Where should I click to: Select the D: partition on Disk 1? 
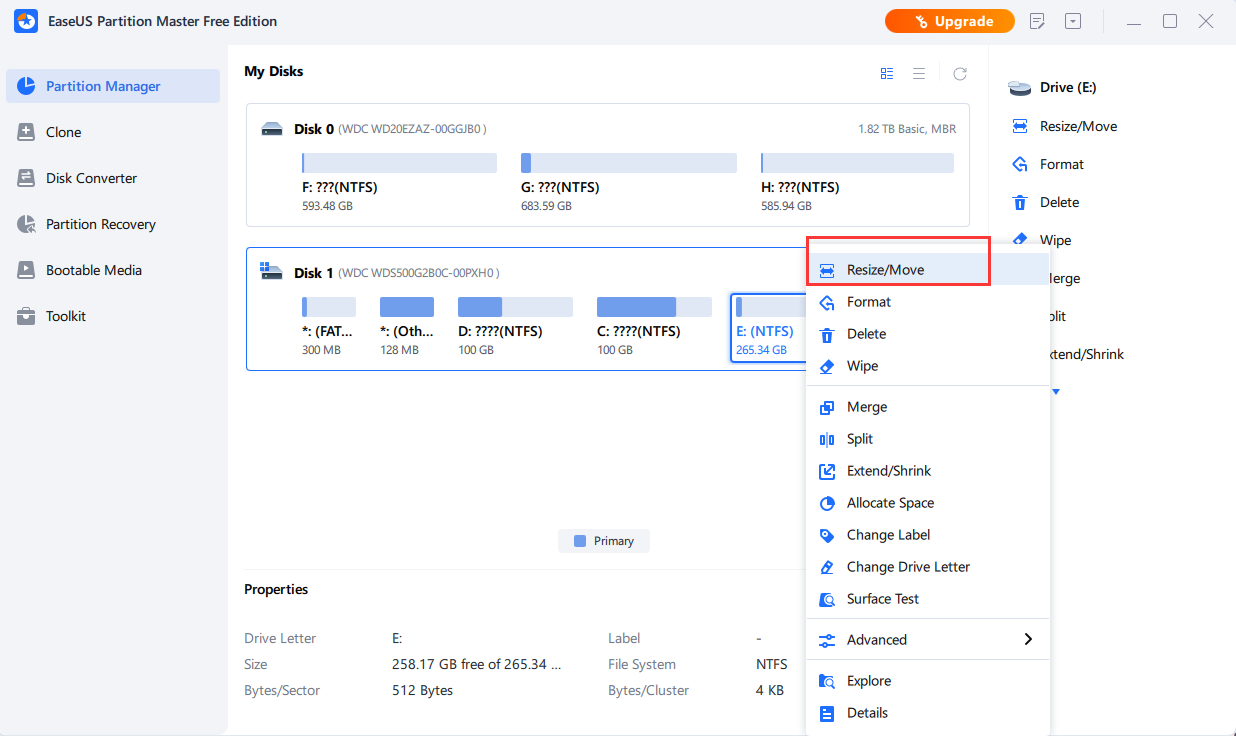515,327
